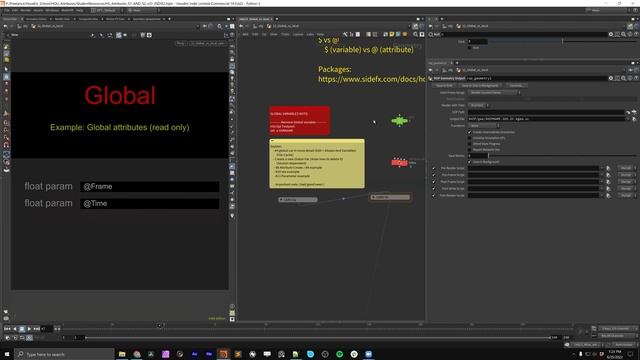
Task: Toggle Post-Render Script enable checkbox
Action: tap(433, 196)
